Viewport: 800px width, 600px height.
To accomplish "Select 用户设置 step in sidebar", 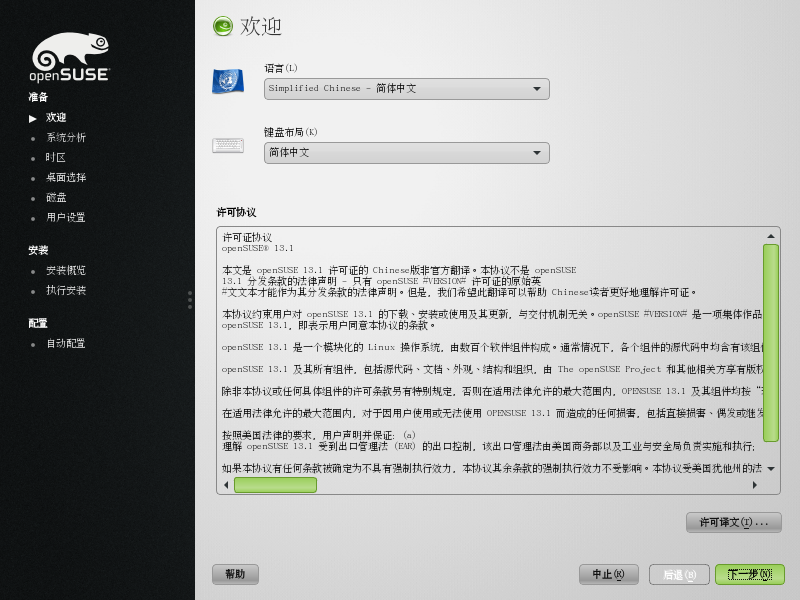I will coord(66,217).
